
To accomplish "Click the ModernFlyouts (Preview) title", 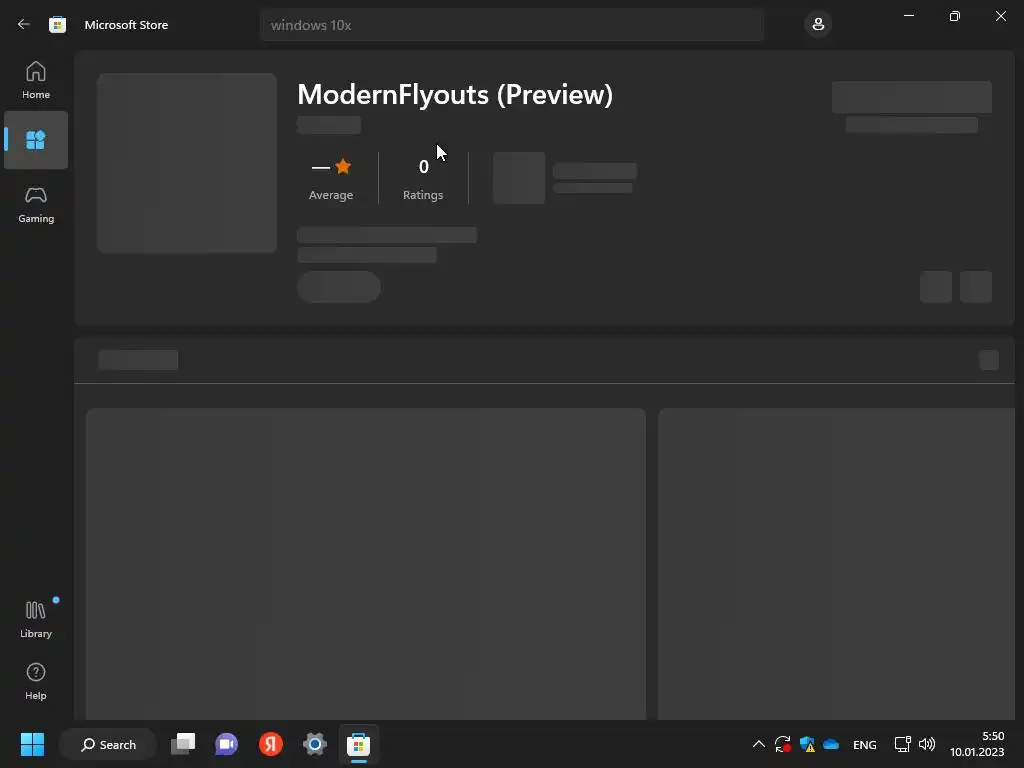I will pyautogui.click(x=455, y=95).
